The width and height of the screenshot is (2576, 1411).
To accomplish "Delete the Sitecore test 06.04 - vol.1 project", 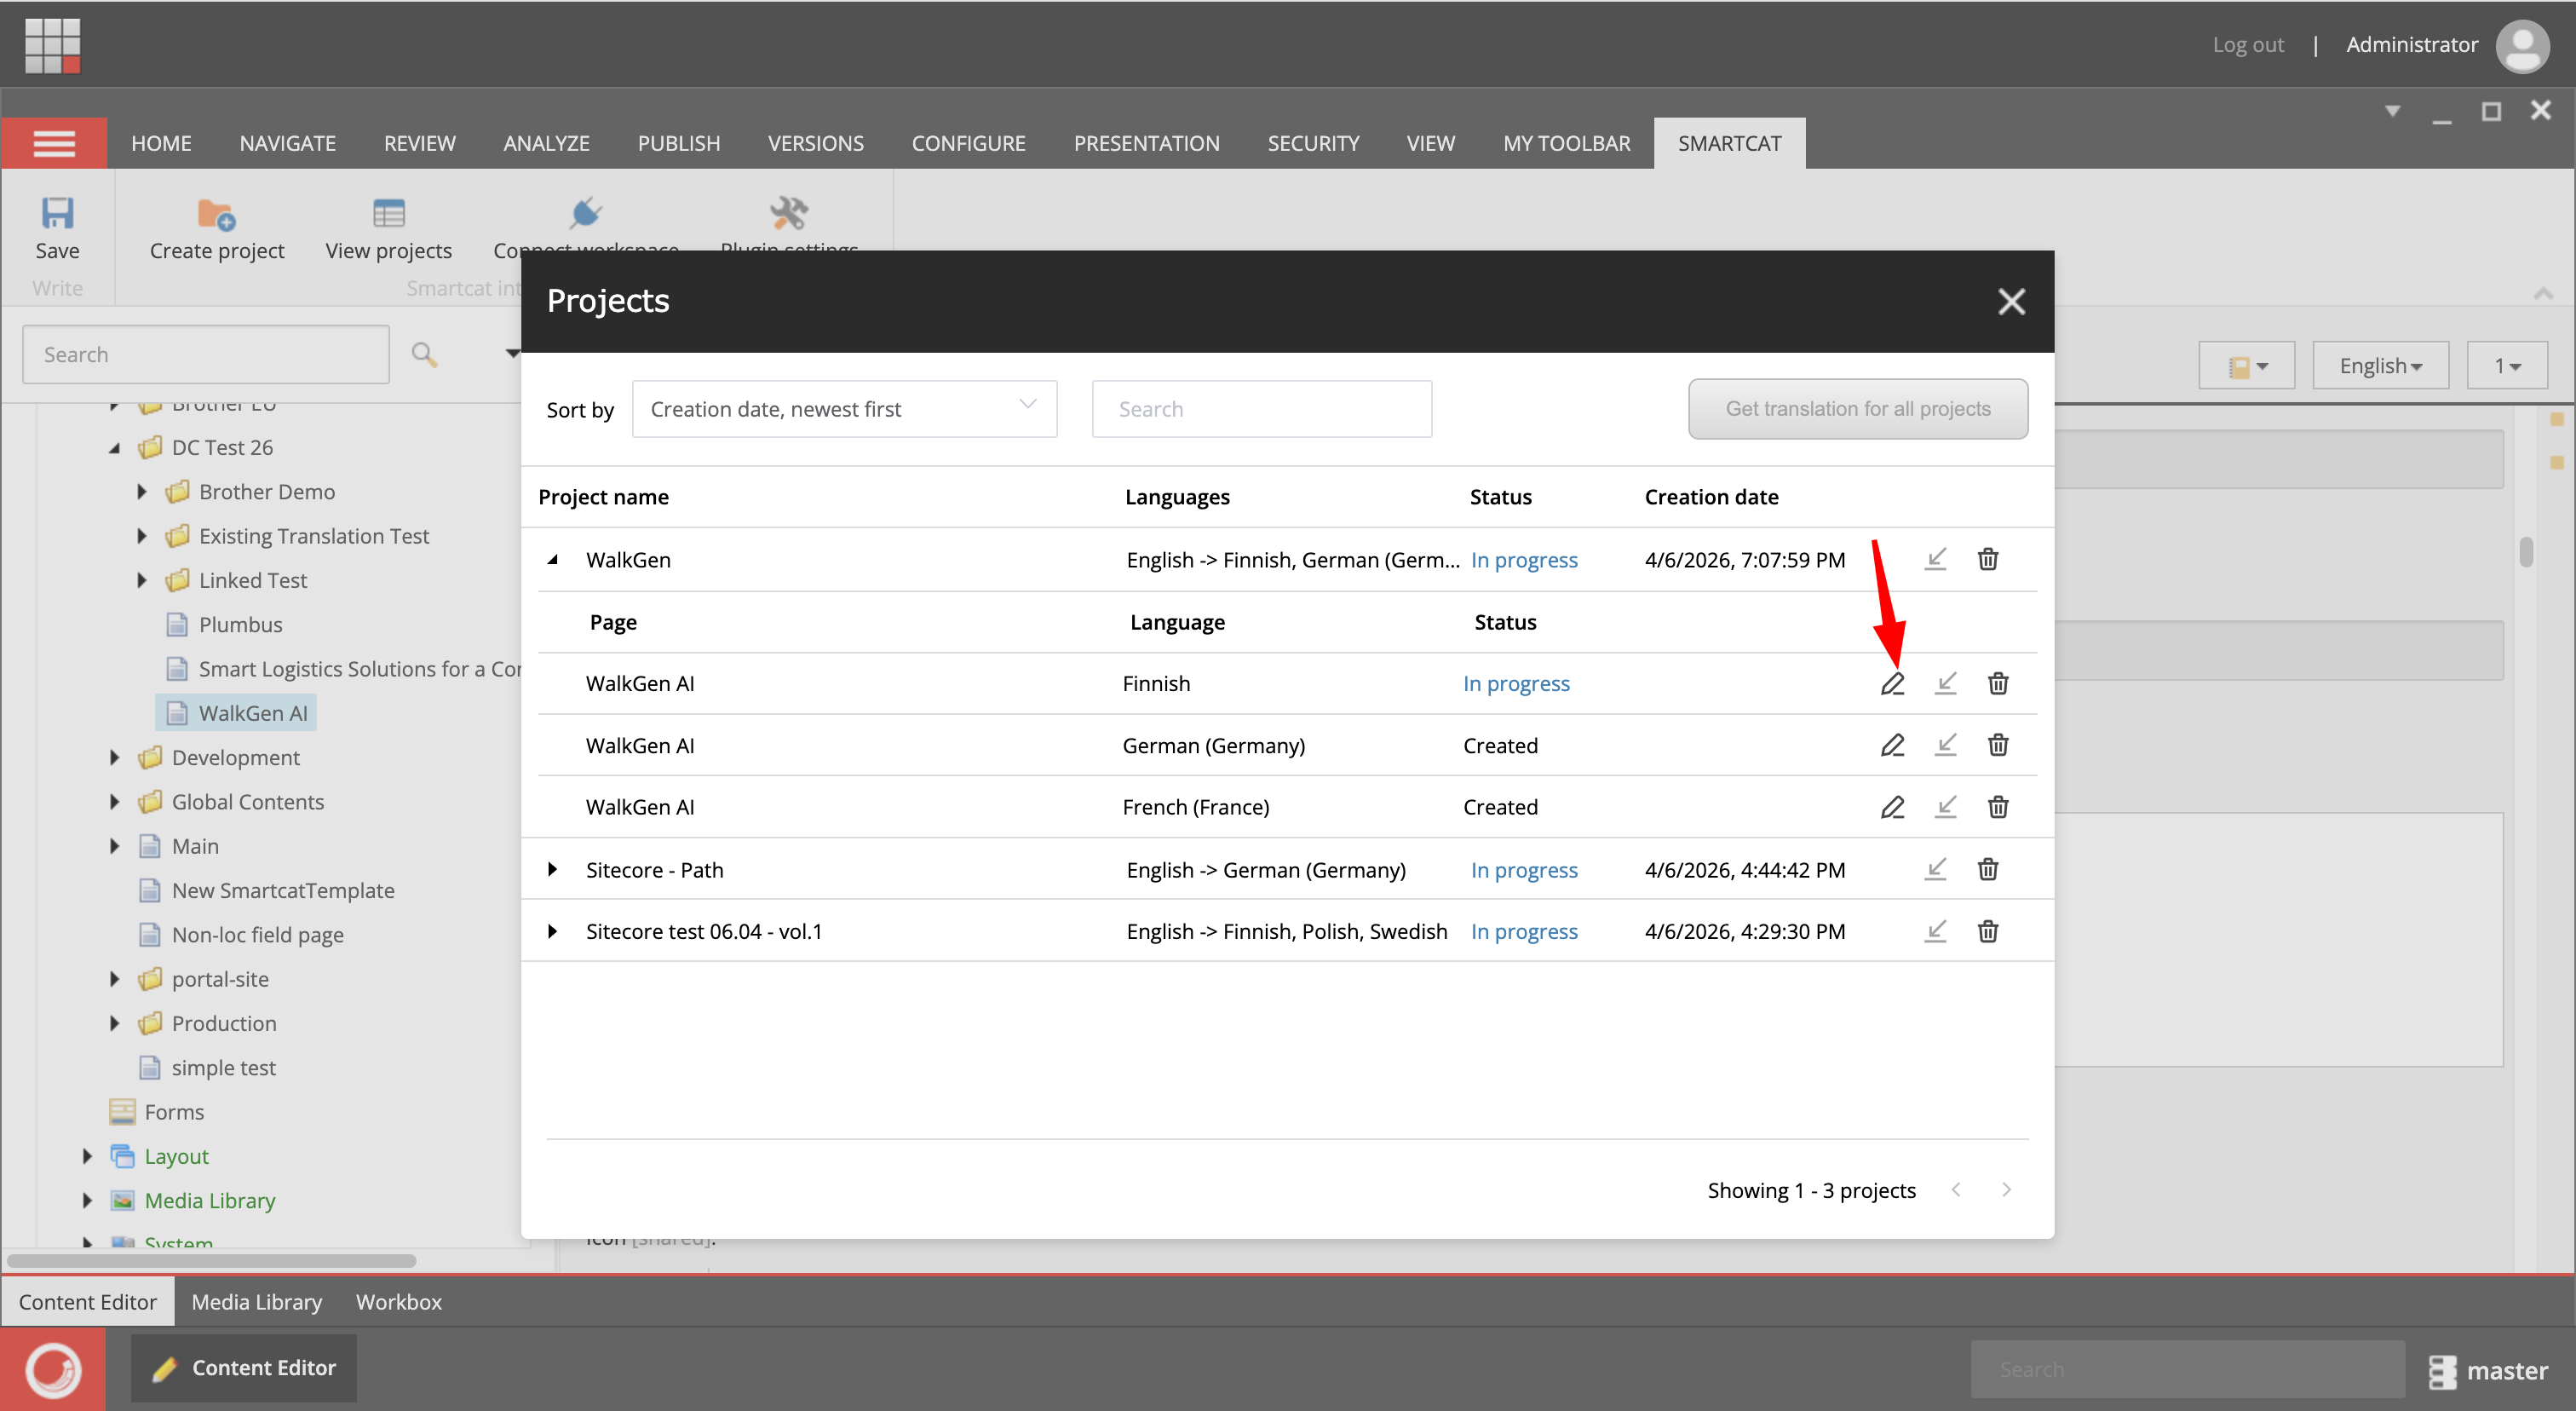I will 1988,931.
